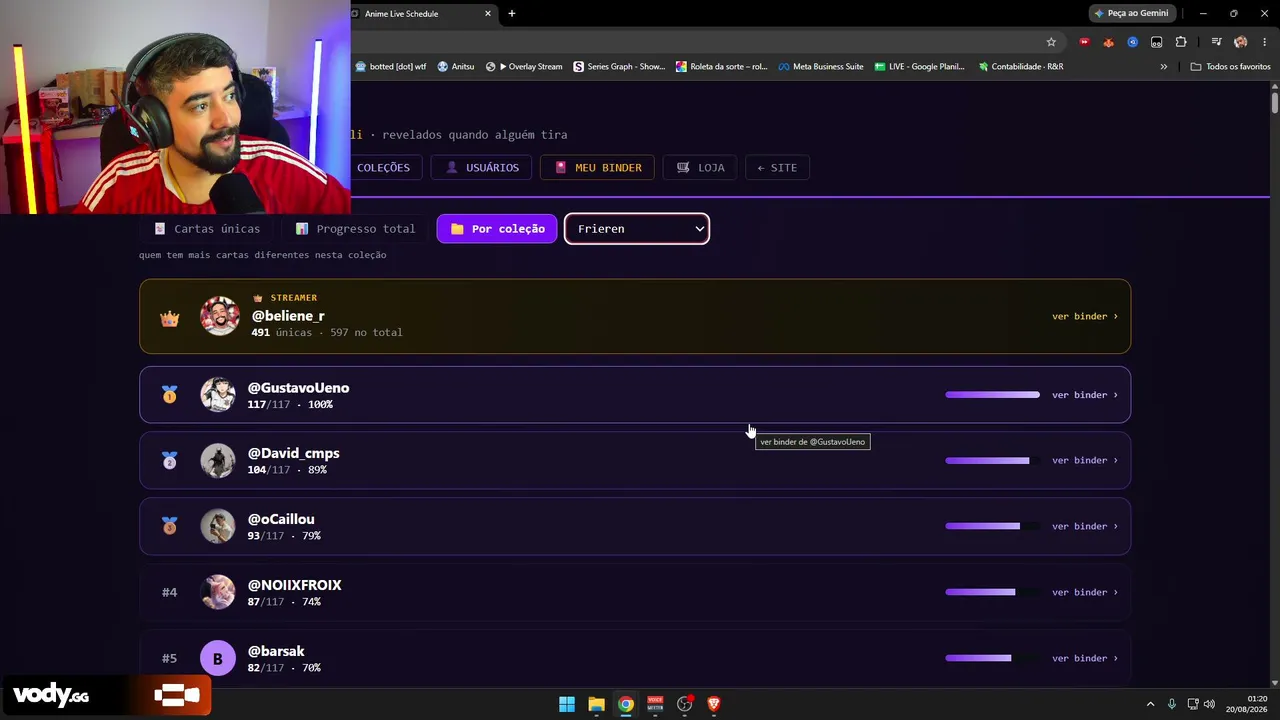
Task: Open the Anitsu bookmark
Action: (x=456, y=67)
